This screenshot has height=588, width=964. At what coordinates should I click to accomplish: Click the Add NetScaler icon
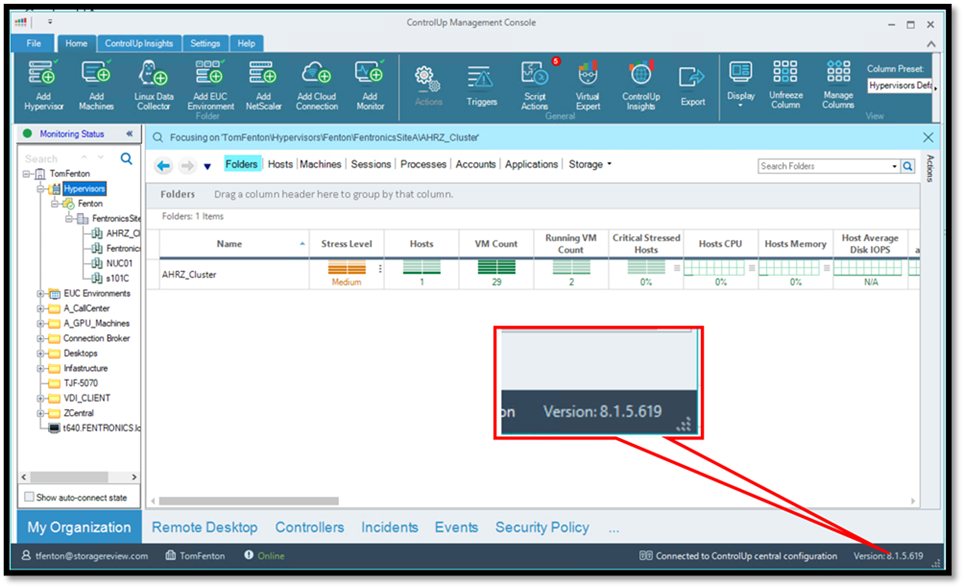click(x=263, y=85)
